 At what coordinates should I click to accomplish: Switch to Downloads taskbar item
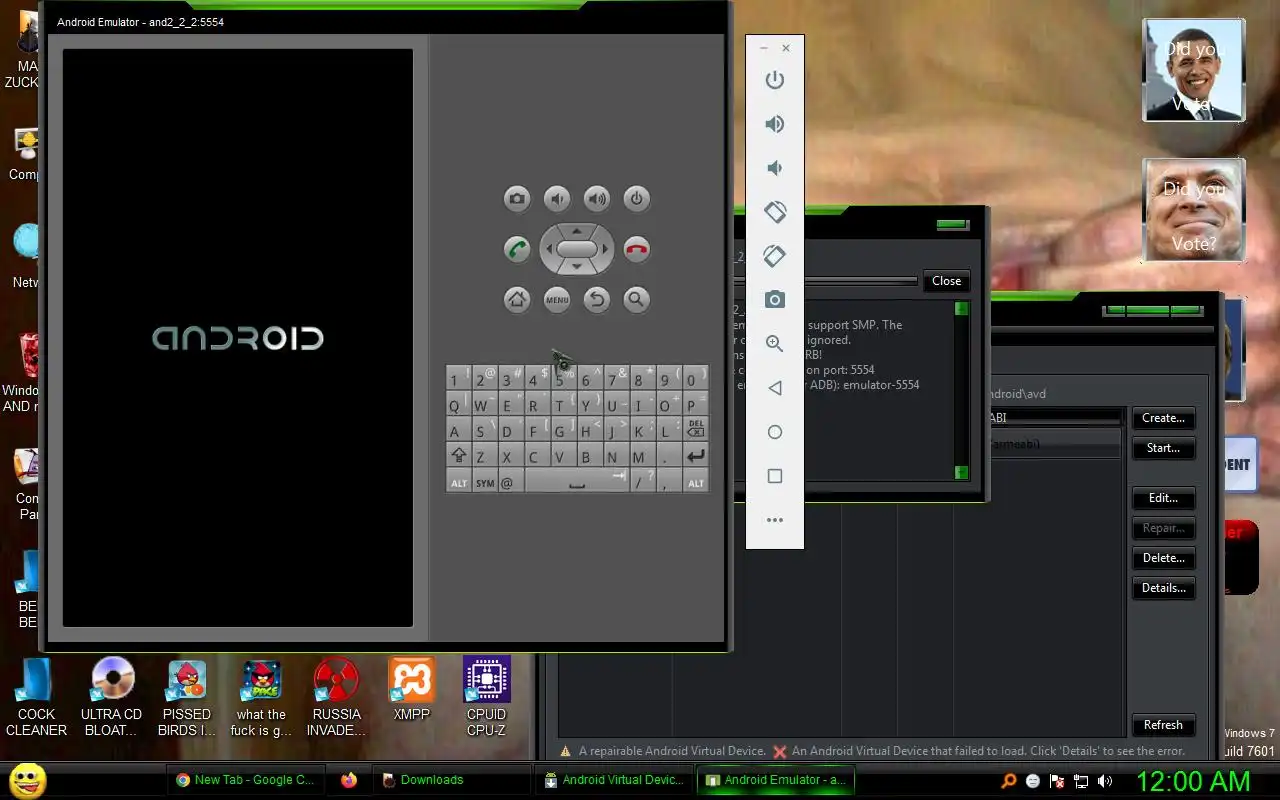click(x=452, y=780)
